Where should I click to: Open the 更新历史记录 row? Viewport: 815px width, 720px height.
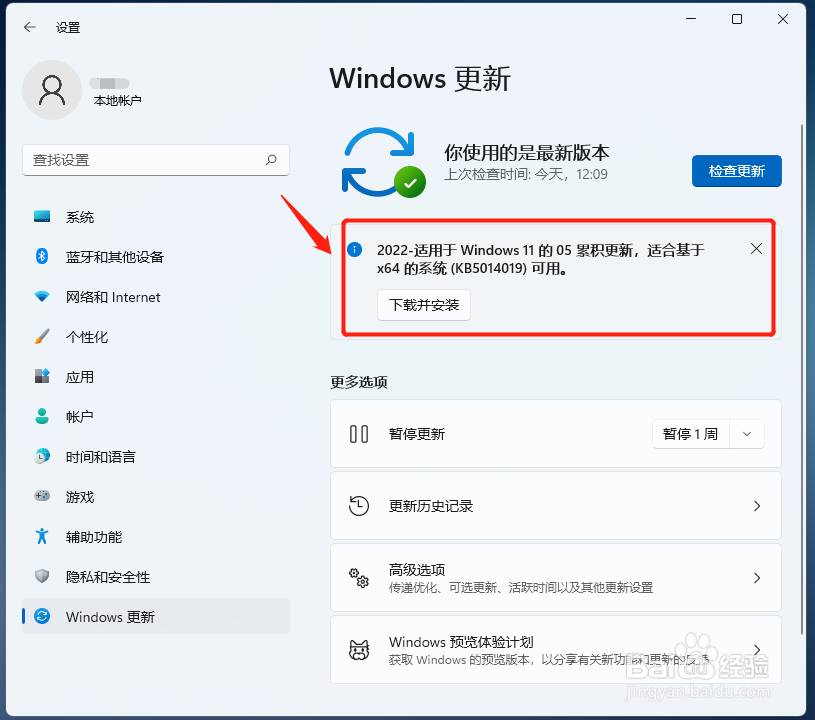(556, 506)
